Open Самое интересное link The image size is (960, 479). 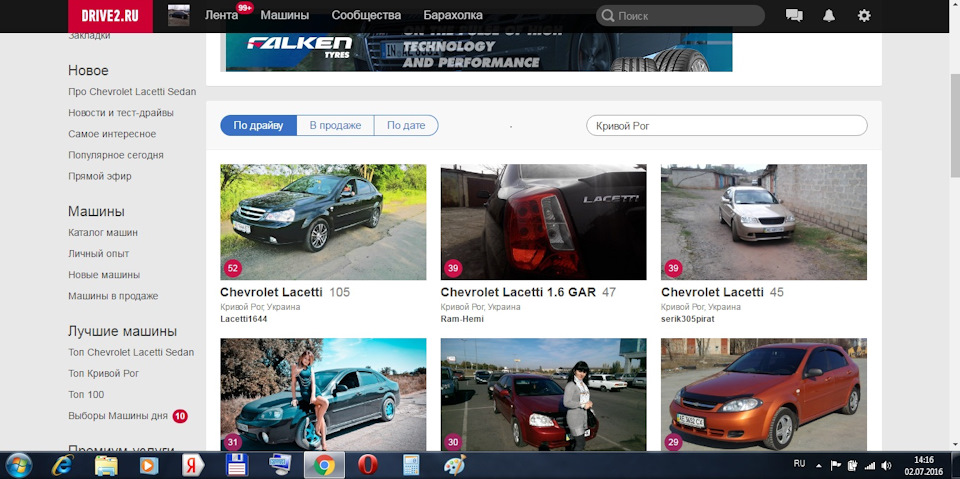point(112,134)
